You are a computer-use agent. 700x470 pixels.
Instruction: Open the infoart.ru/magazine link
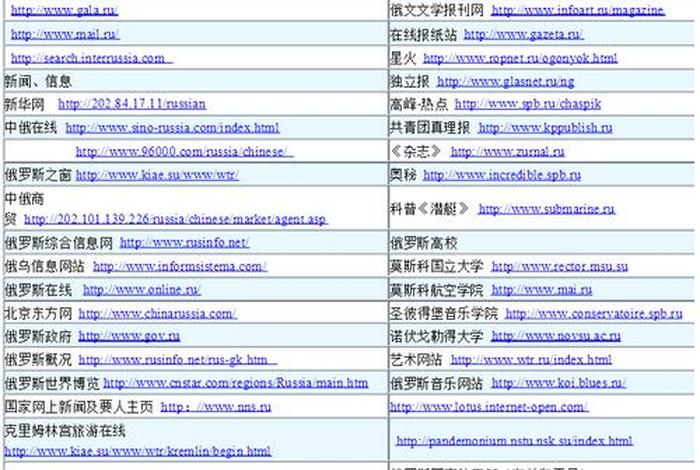coord(578,10)
